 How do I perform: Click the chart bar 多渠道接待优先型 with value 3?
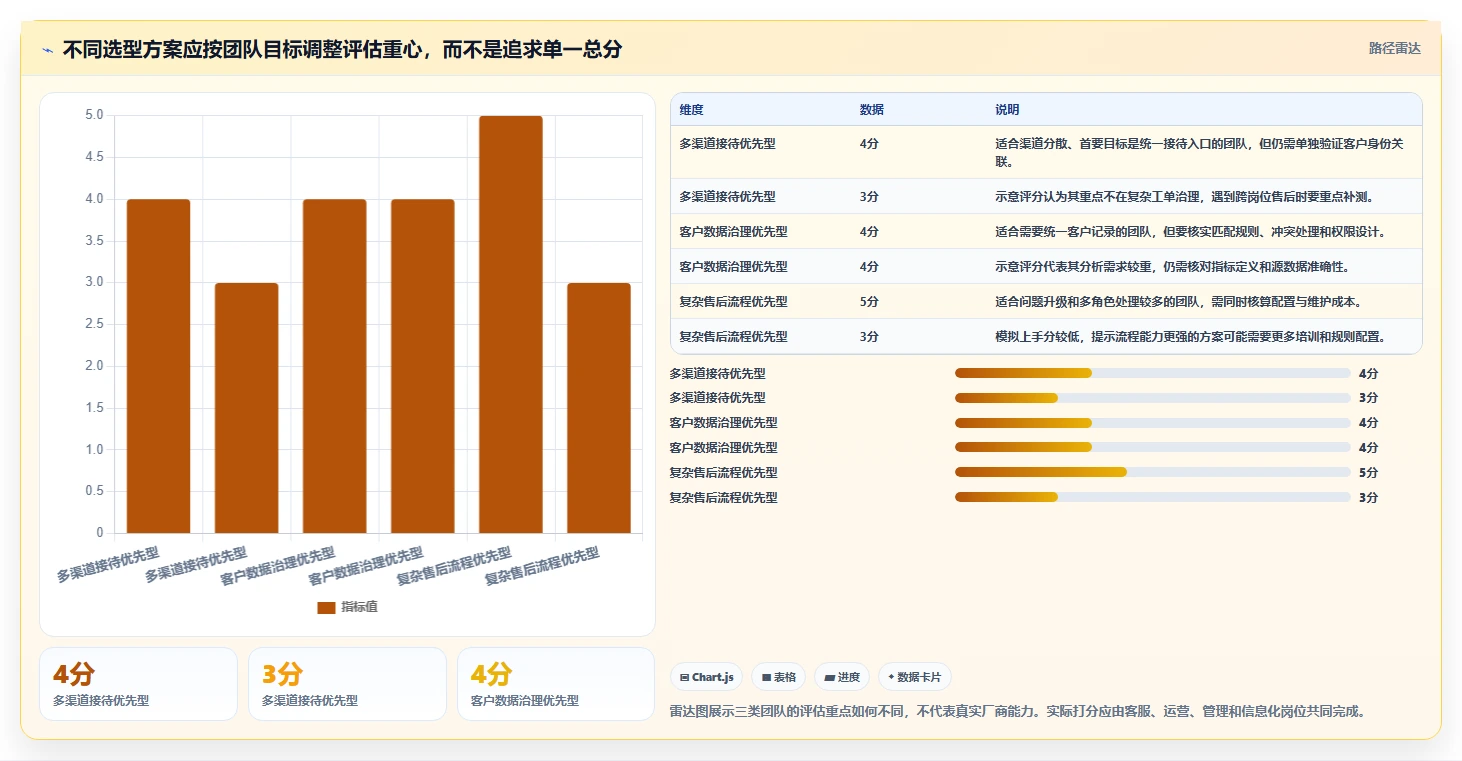pos(246,408)
